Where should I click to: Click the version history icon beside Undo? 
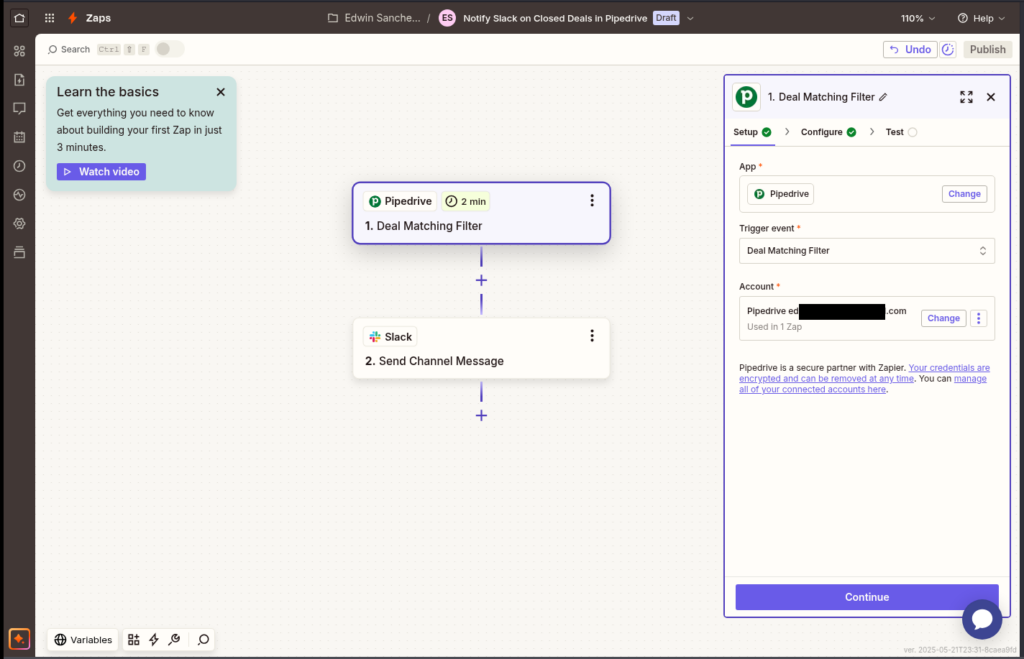(948, 50)
